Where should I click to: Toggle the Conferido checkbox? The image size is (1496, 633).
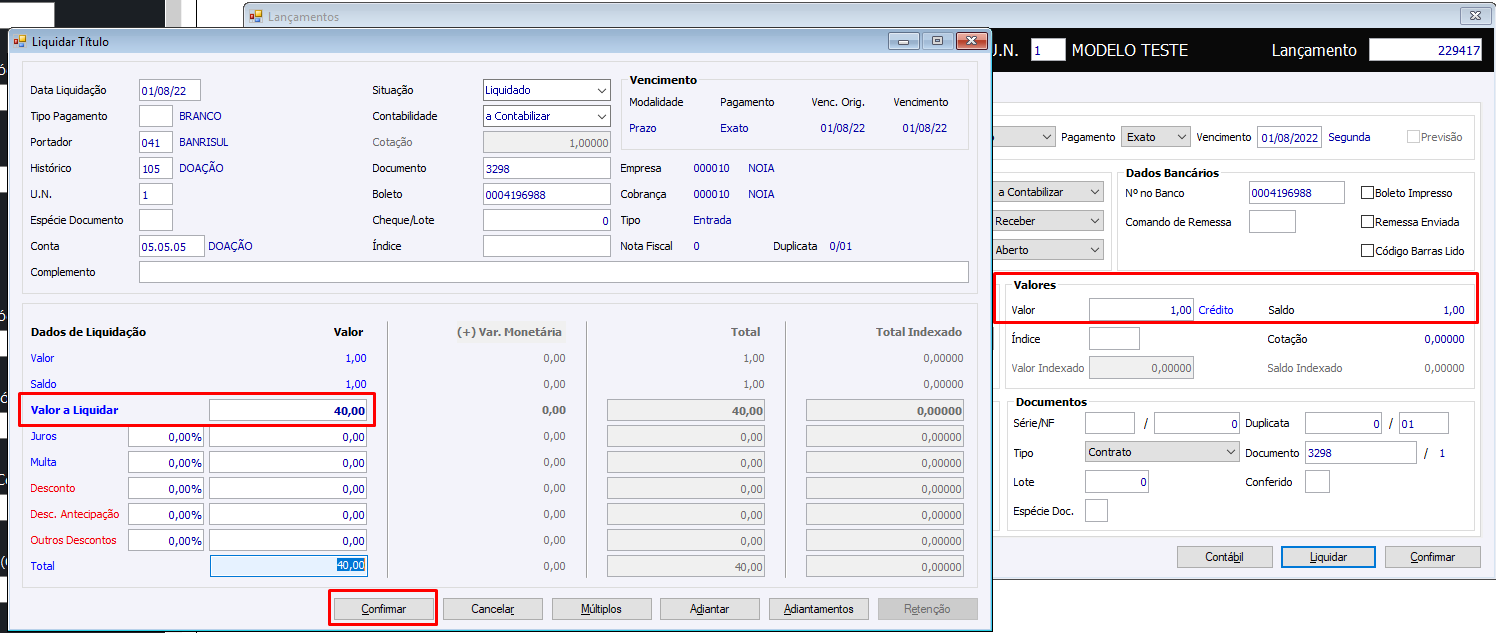1317,482
